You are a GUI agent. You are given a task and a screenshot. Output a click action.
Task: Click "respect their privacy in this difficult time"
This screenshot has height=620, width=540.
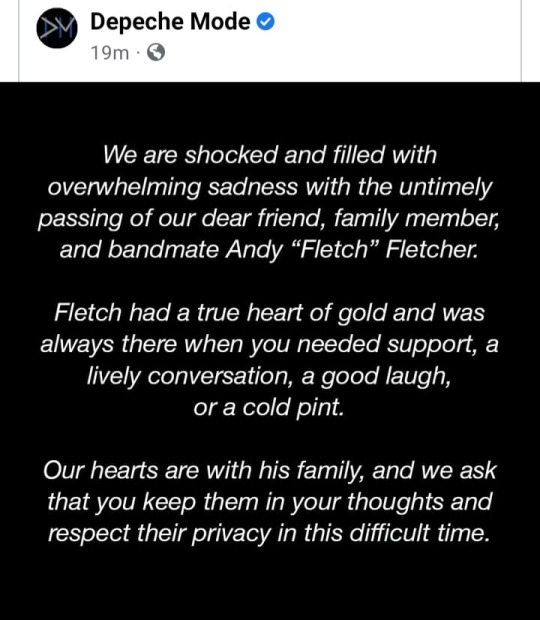[x=269, y=533]
